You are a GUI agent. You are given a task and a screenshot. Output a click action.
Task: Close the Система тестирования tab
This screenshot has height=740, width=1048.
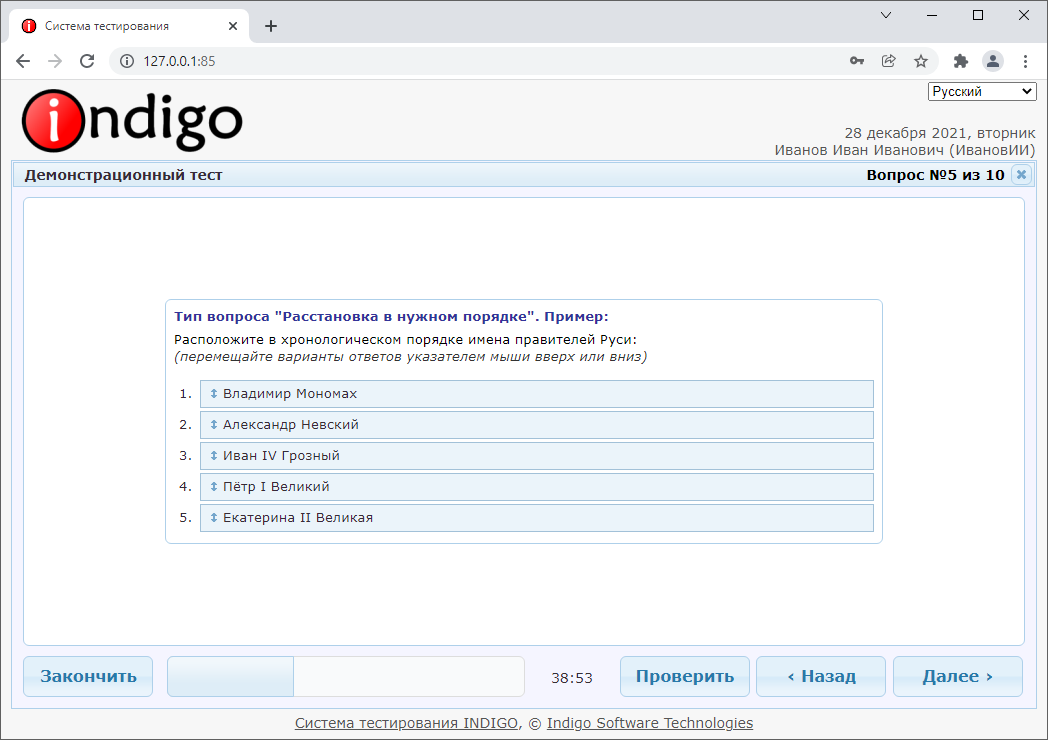point(233,26)
